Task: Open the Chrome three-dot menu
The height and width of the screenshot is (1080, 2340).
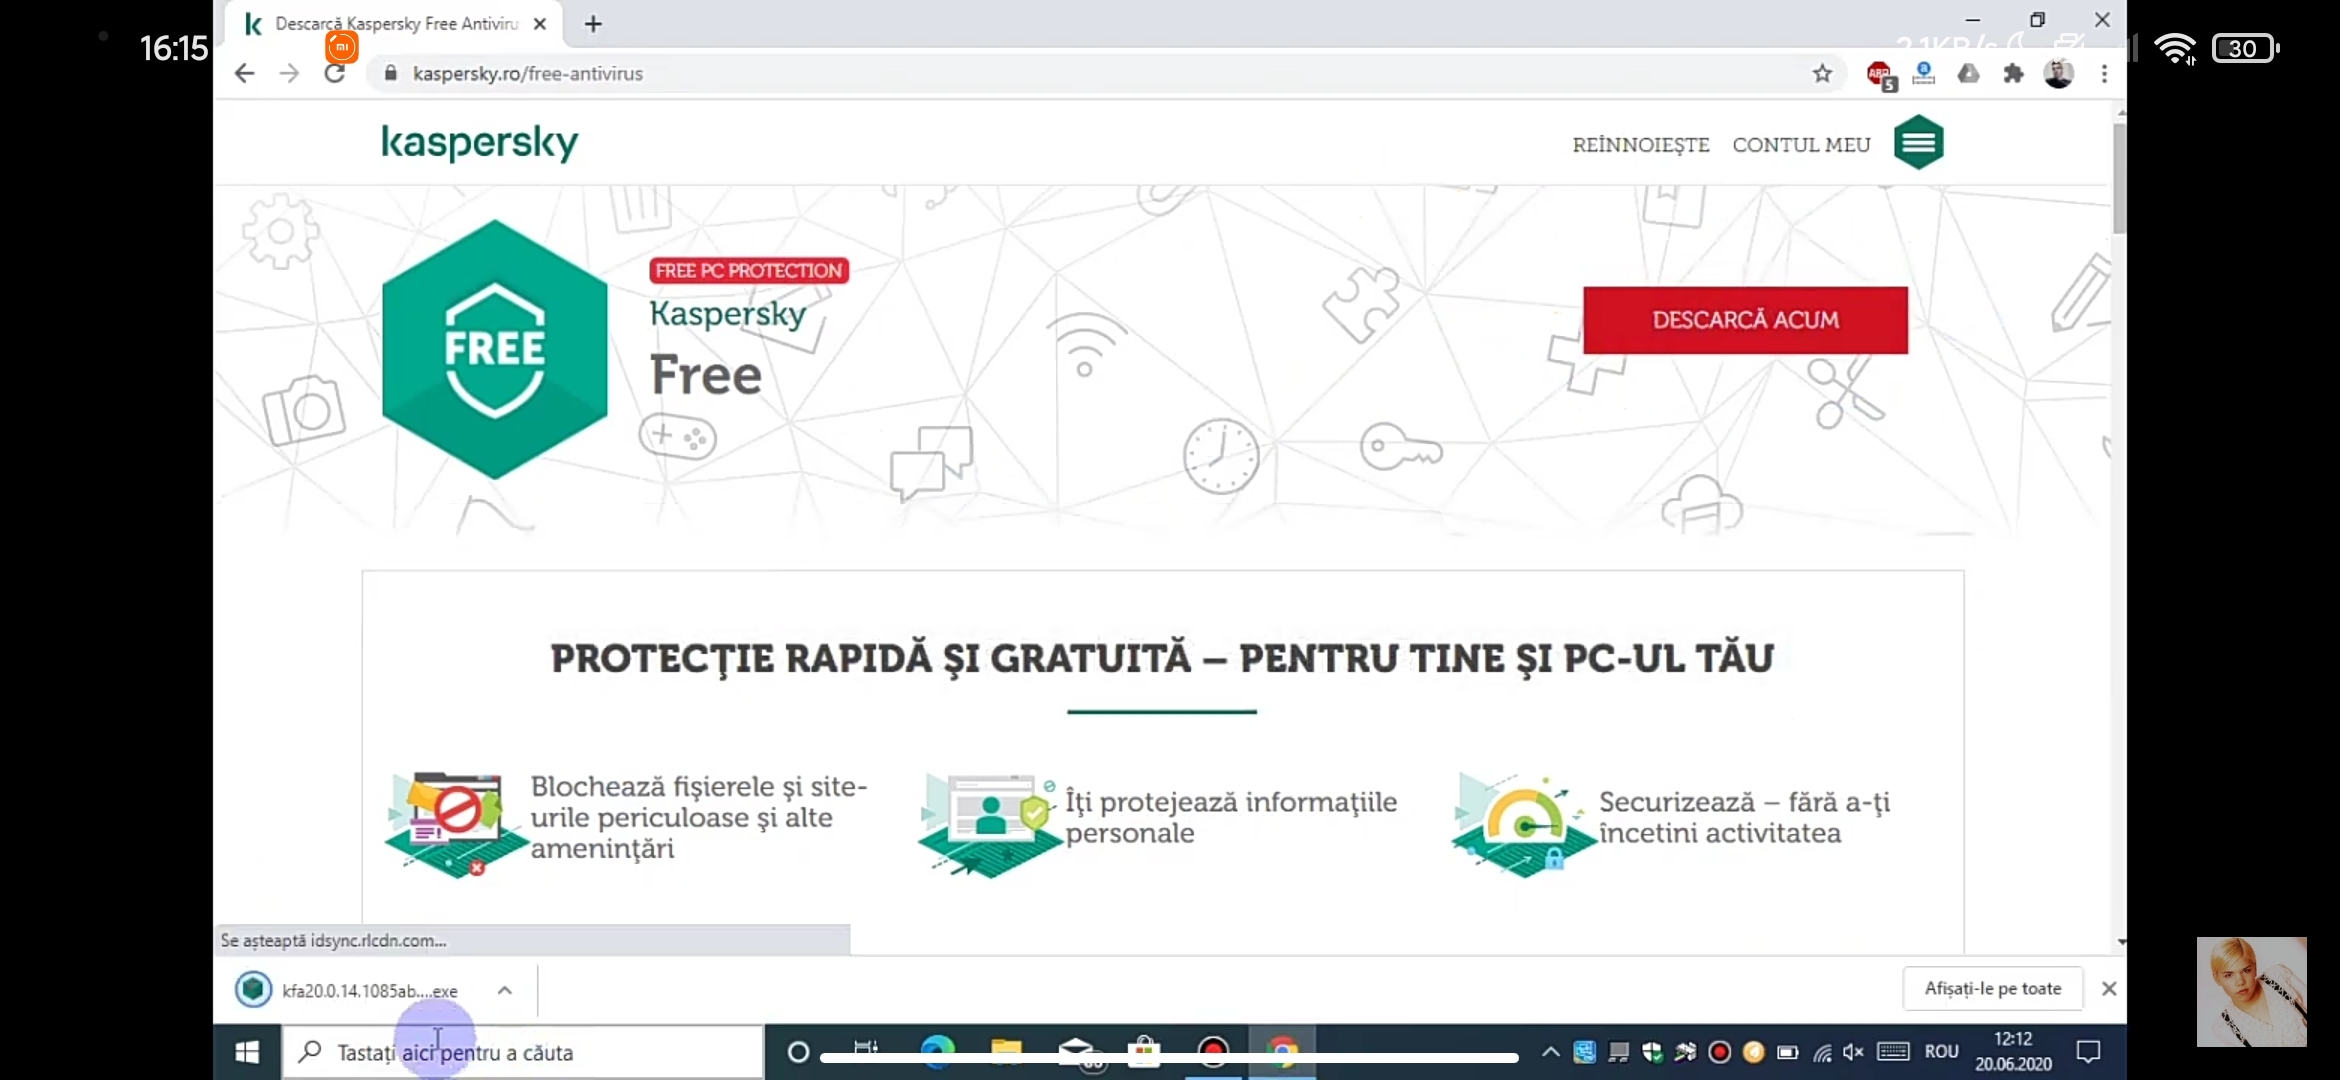Action: click(x=2104, y=73)
